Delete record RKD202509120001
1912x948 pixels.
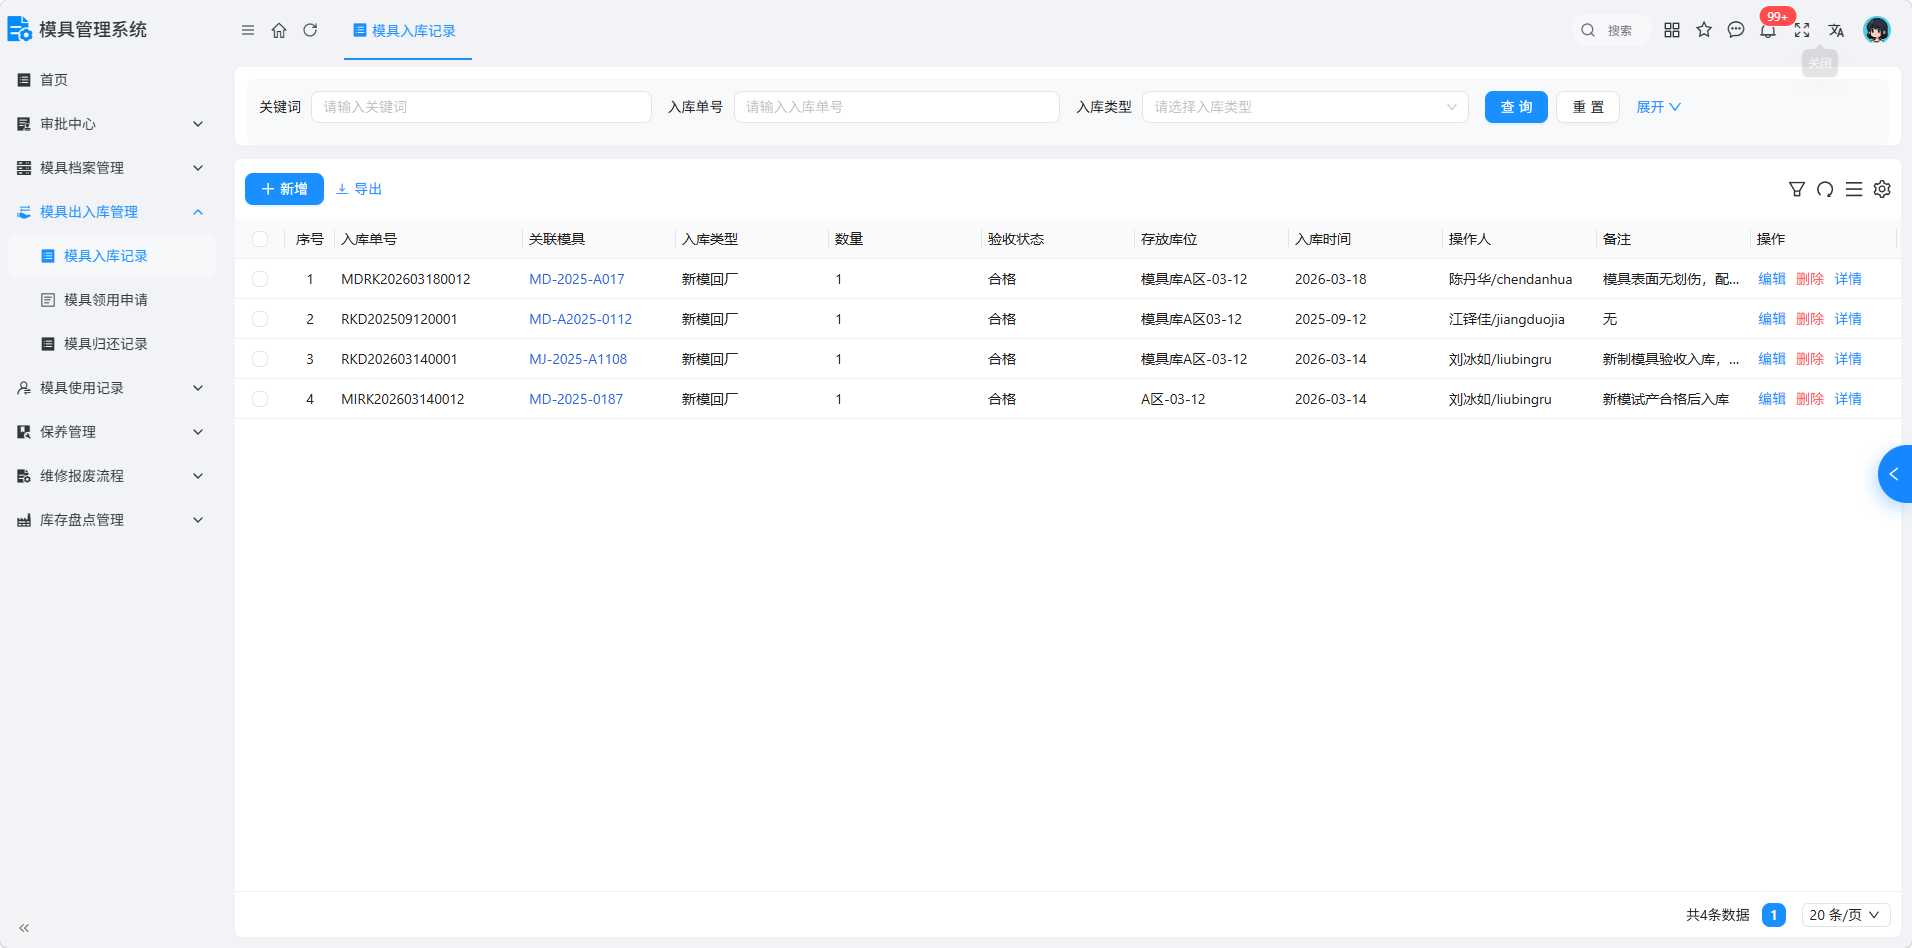click(x=1810, y=319)
